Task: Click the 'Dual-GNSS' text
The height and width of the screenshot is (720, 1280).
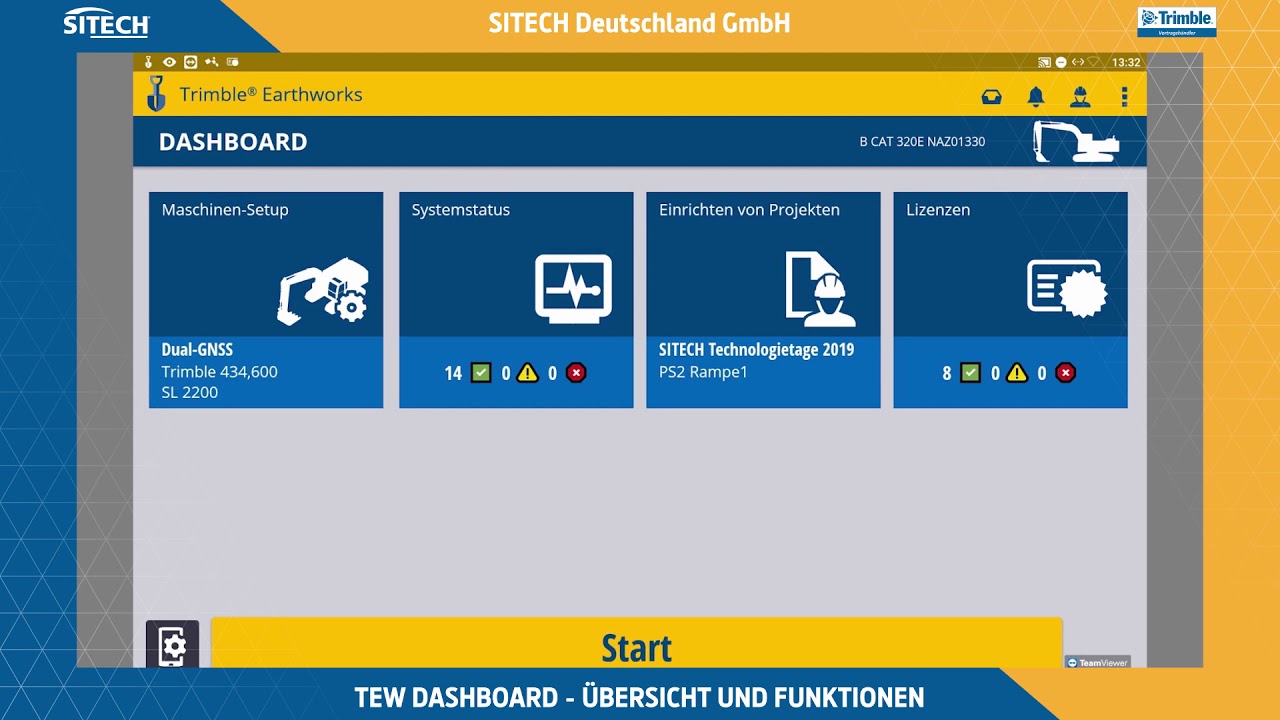Action: pyautogui.click(x=197, y=350)
